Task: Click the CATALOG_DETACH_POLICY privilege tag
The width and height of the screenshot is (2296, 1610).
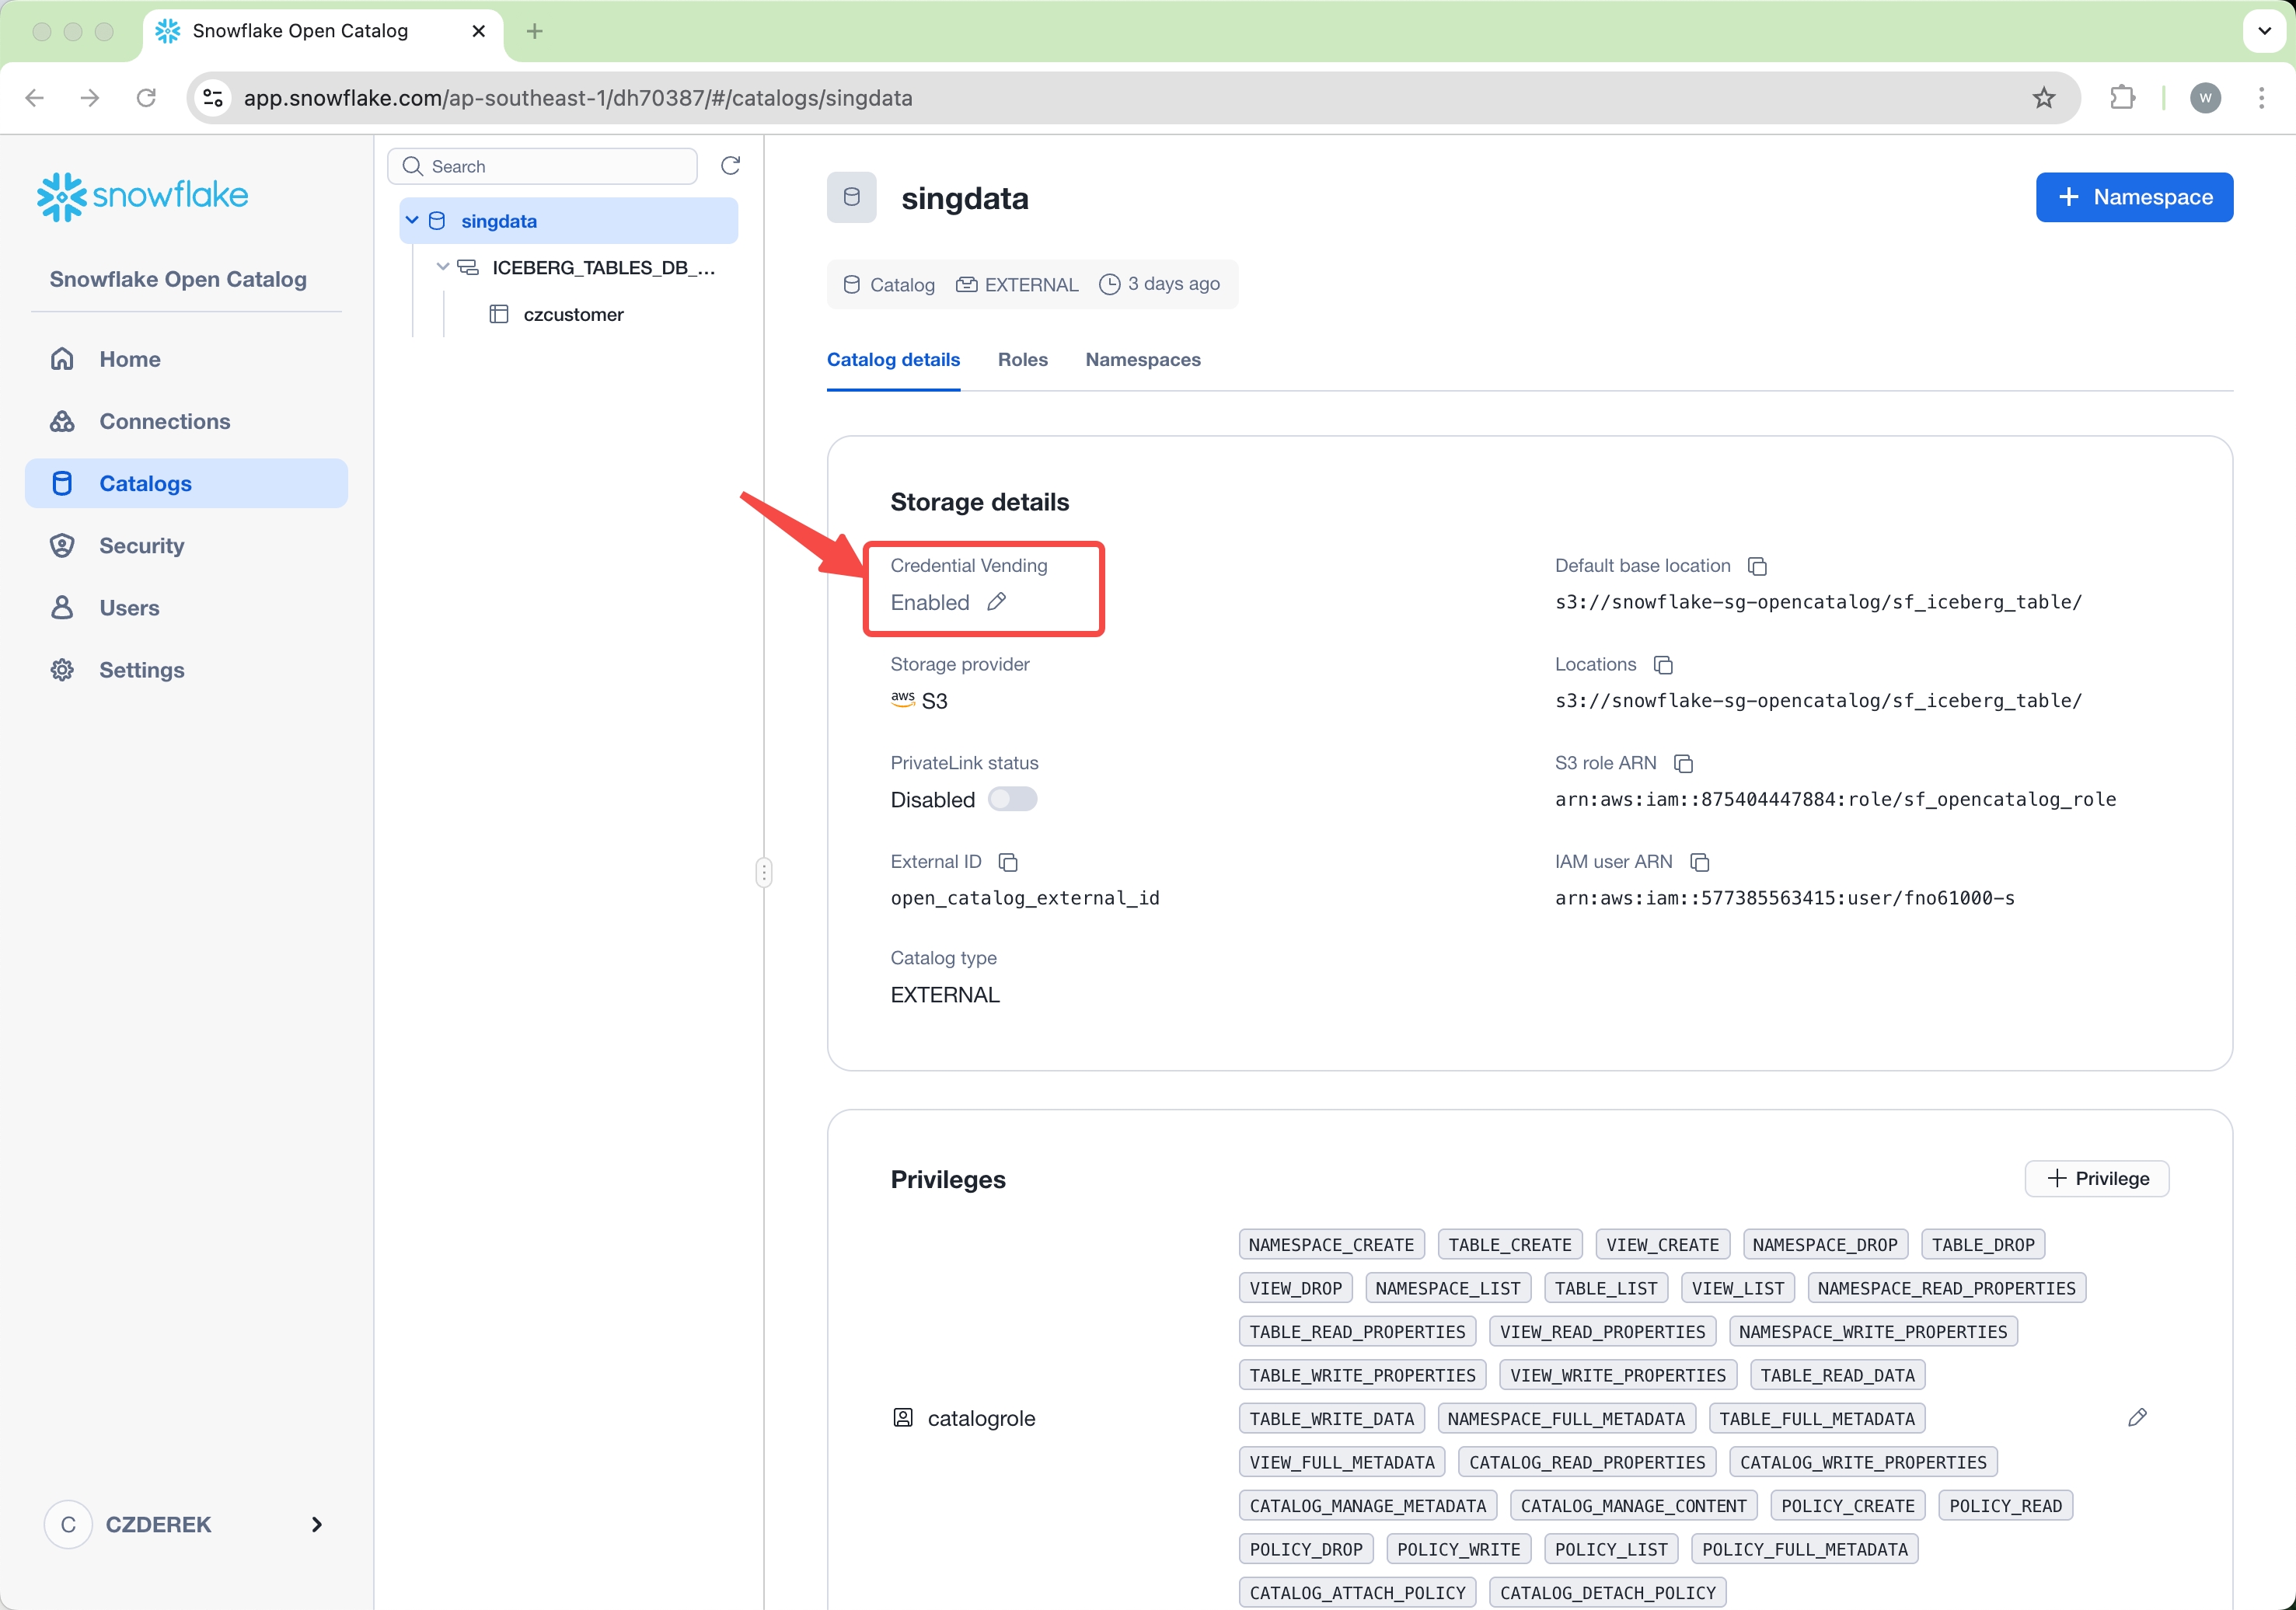Action: [x=1607, y=1592]
